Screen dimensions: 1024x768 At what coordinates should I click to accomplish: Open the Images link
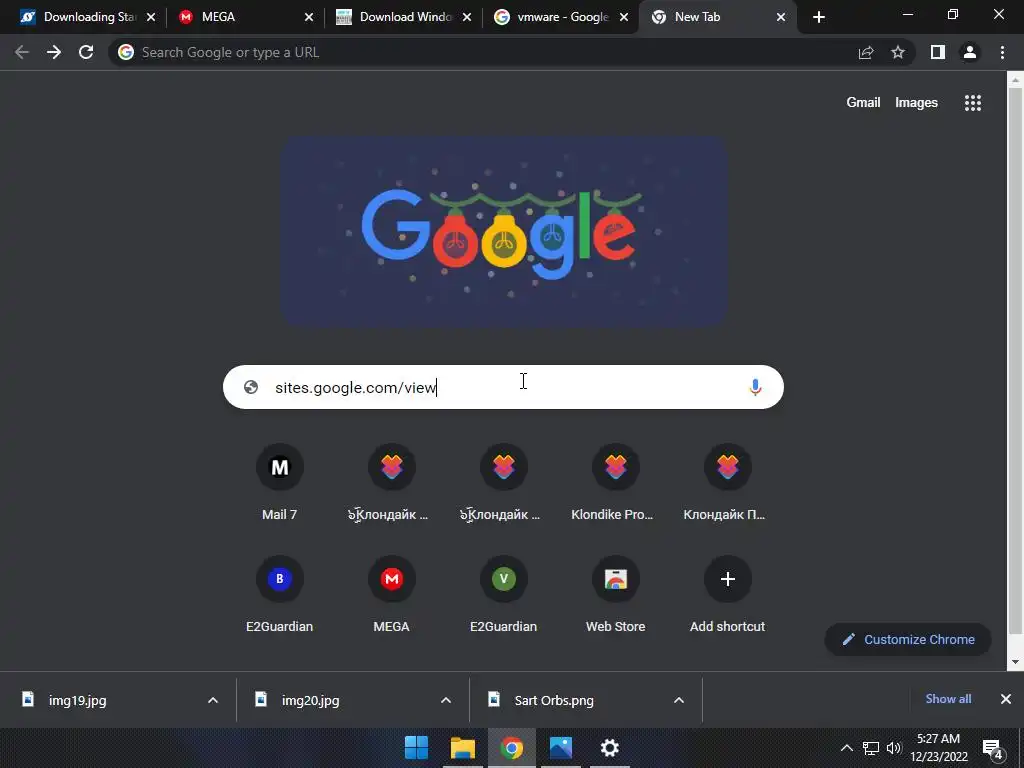click(916, 103)
